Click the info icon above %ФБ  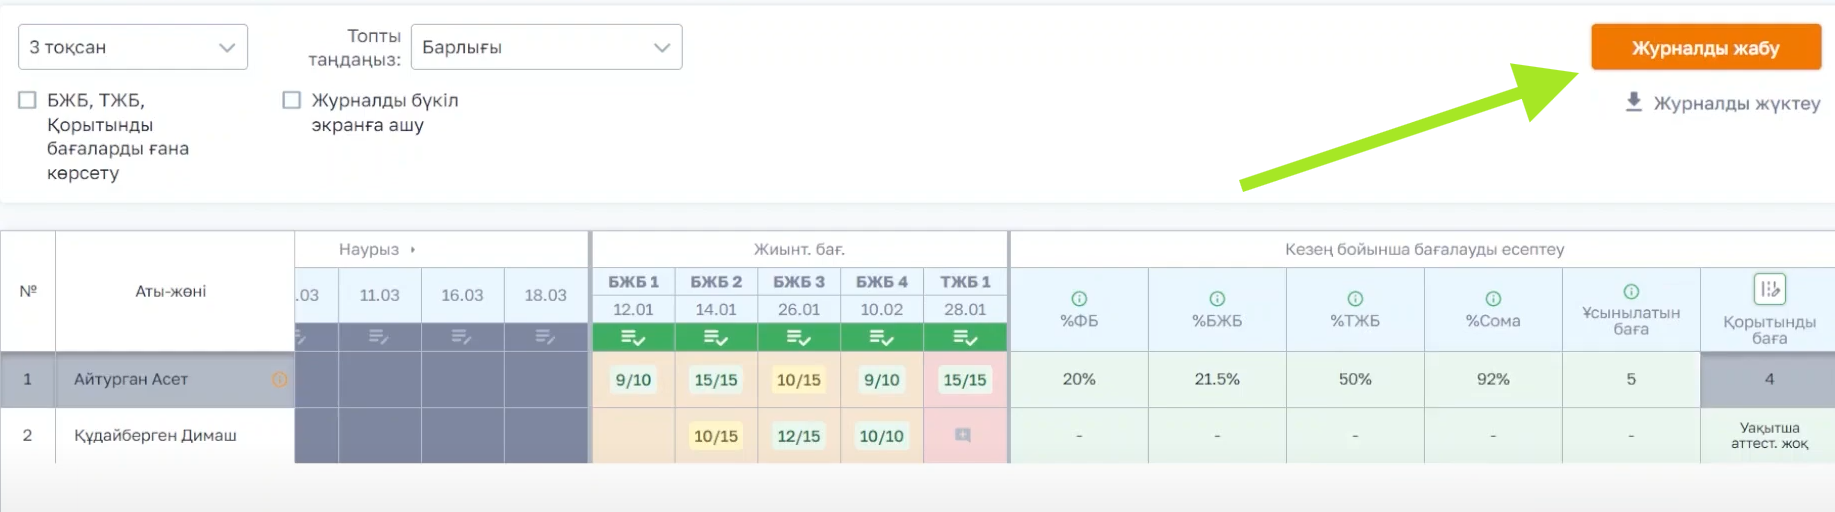click(1079, 298)
